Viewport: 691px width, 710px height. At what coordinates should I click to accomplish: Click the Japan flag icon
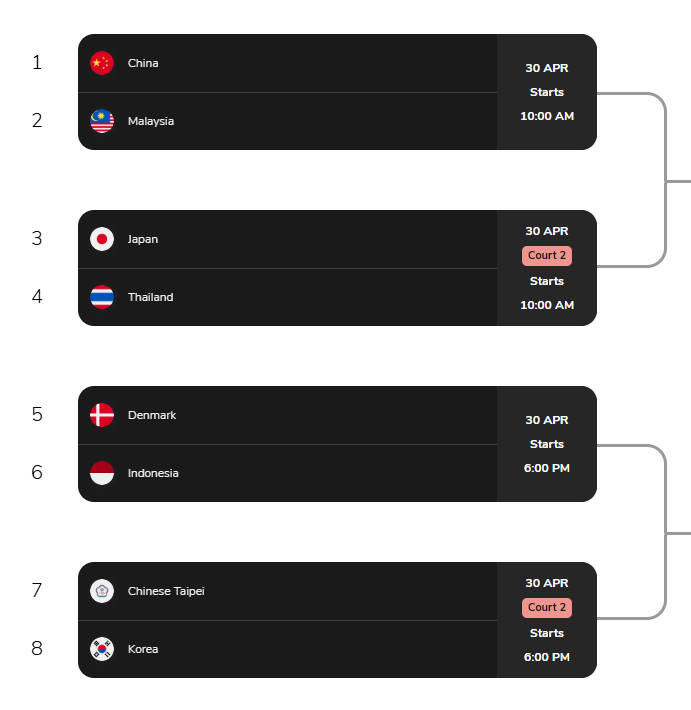pos(101,239)
